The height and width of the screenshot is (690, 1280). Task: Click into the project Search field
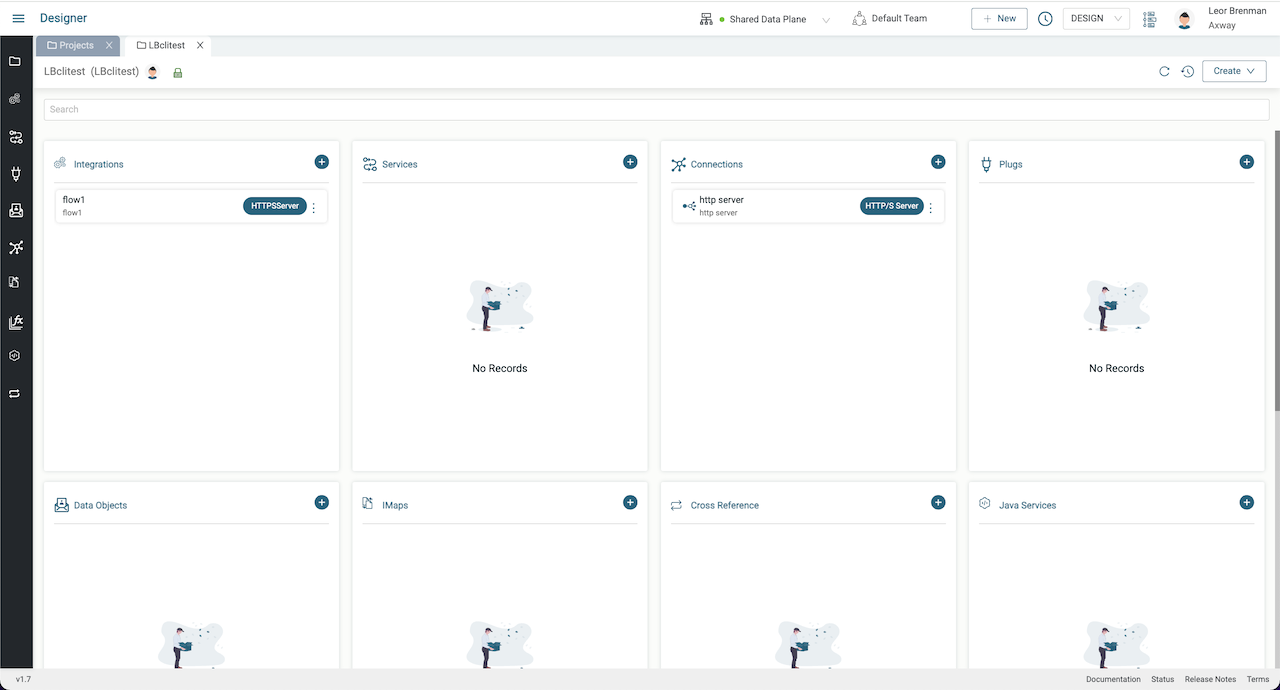tap(657, 109)
